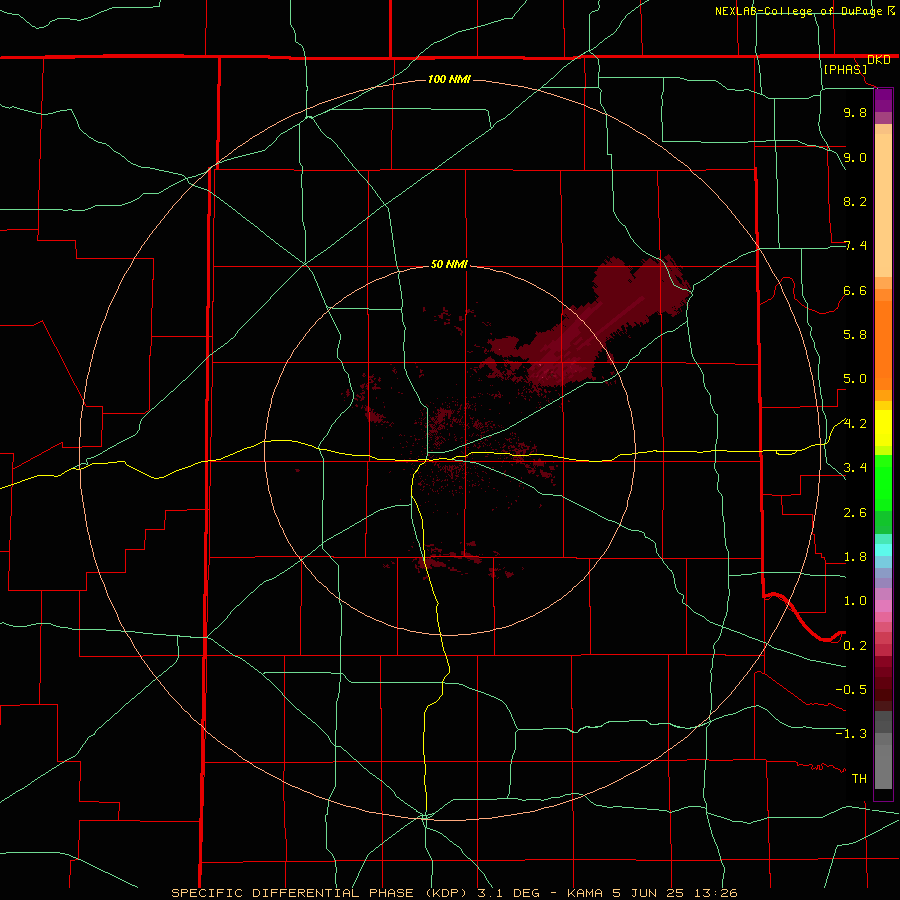The width and height of the screenshot is (900, 900).
Task: Select the 0.2 legend value
Action: tap(855, 646)
